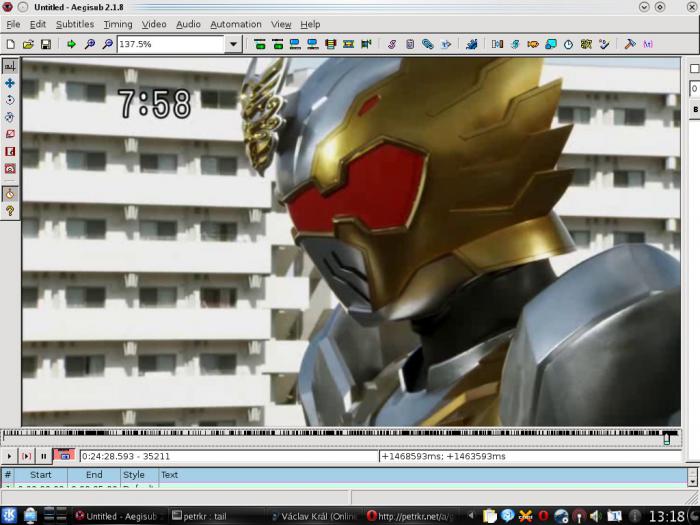The width and height of the screenshot is (700, 525).
Task: Click the purple bracket icon in toolbar
Action: point(648,44)
